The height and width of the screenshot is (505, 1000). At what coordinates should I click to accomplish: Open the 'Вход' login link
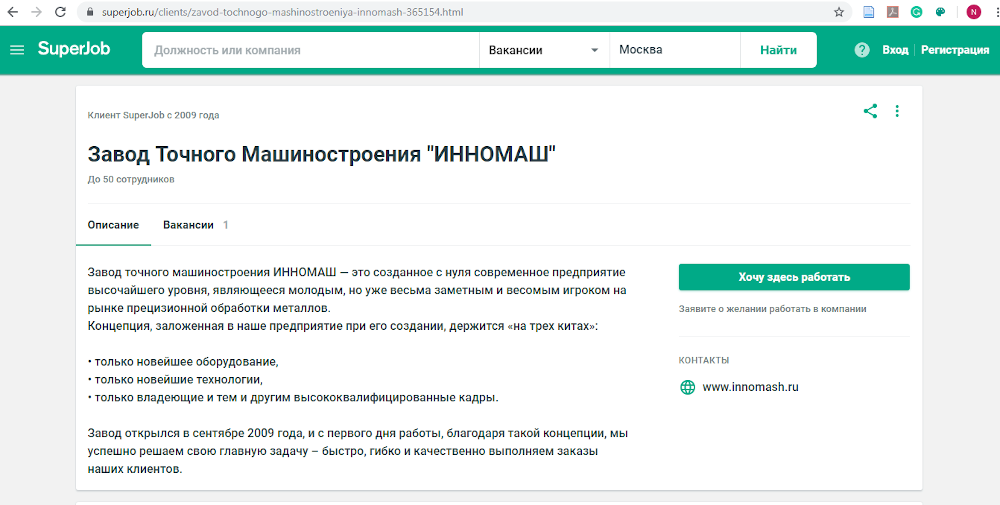895,50
